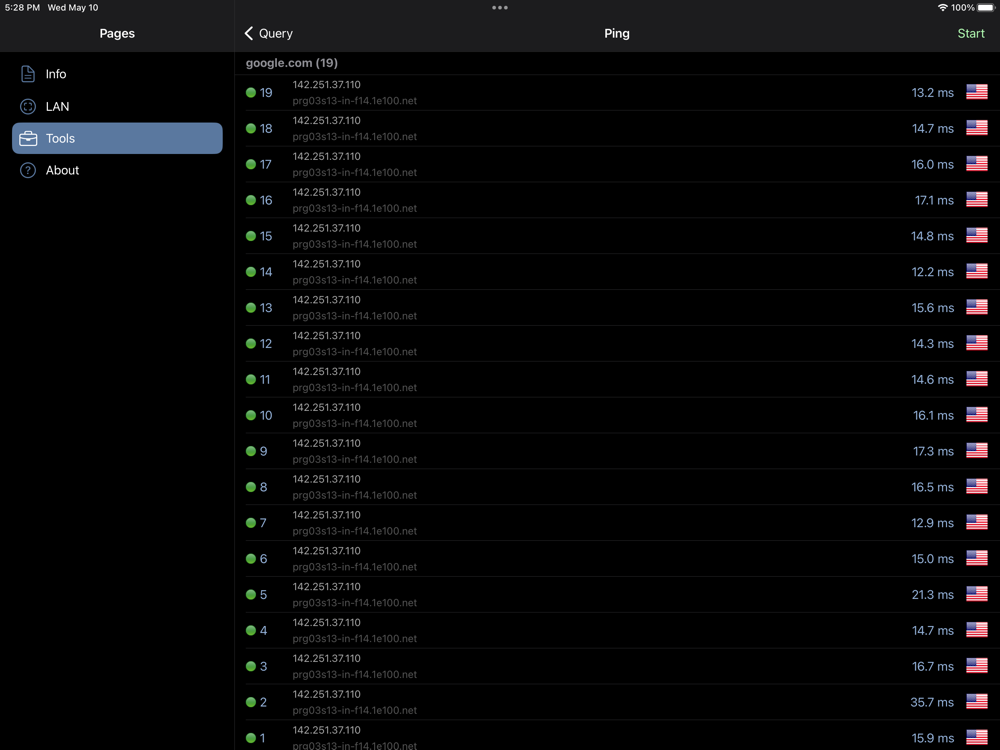The image size is (1000, 750).
Task: Select the 16.7 ms latency value
Action: 932,666
